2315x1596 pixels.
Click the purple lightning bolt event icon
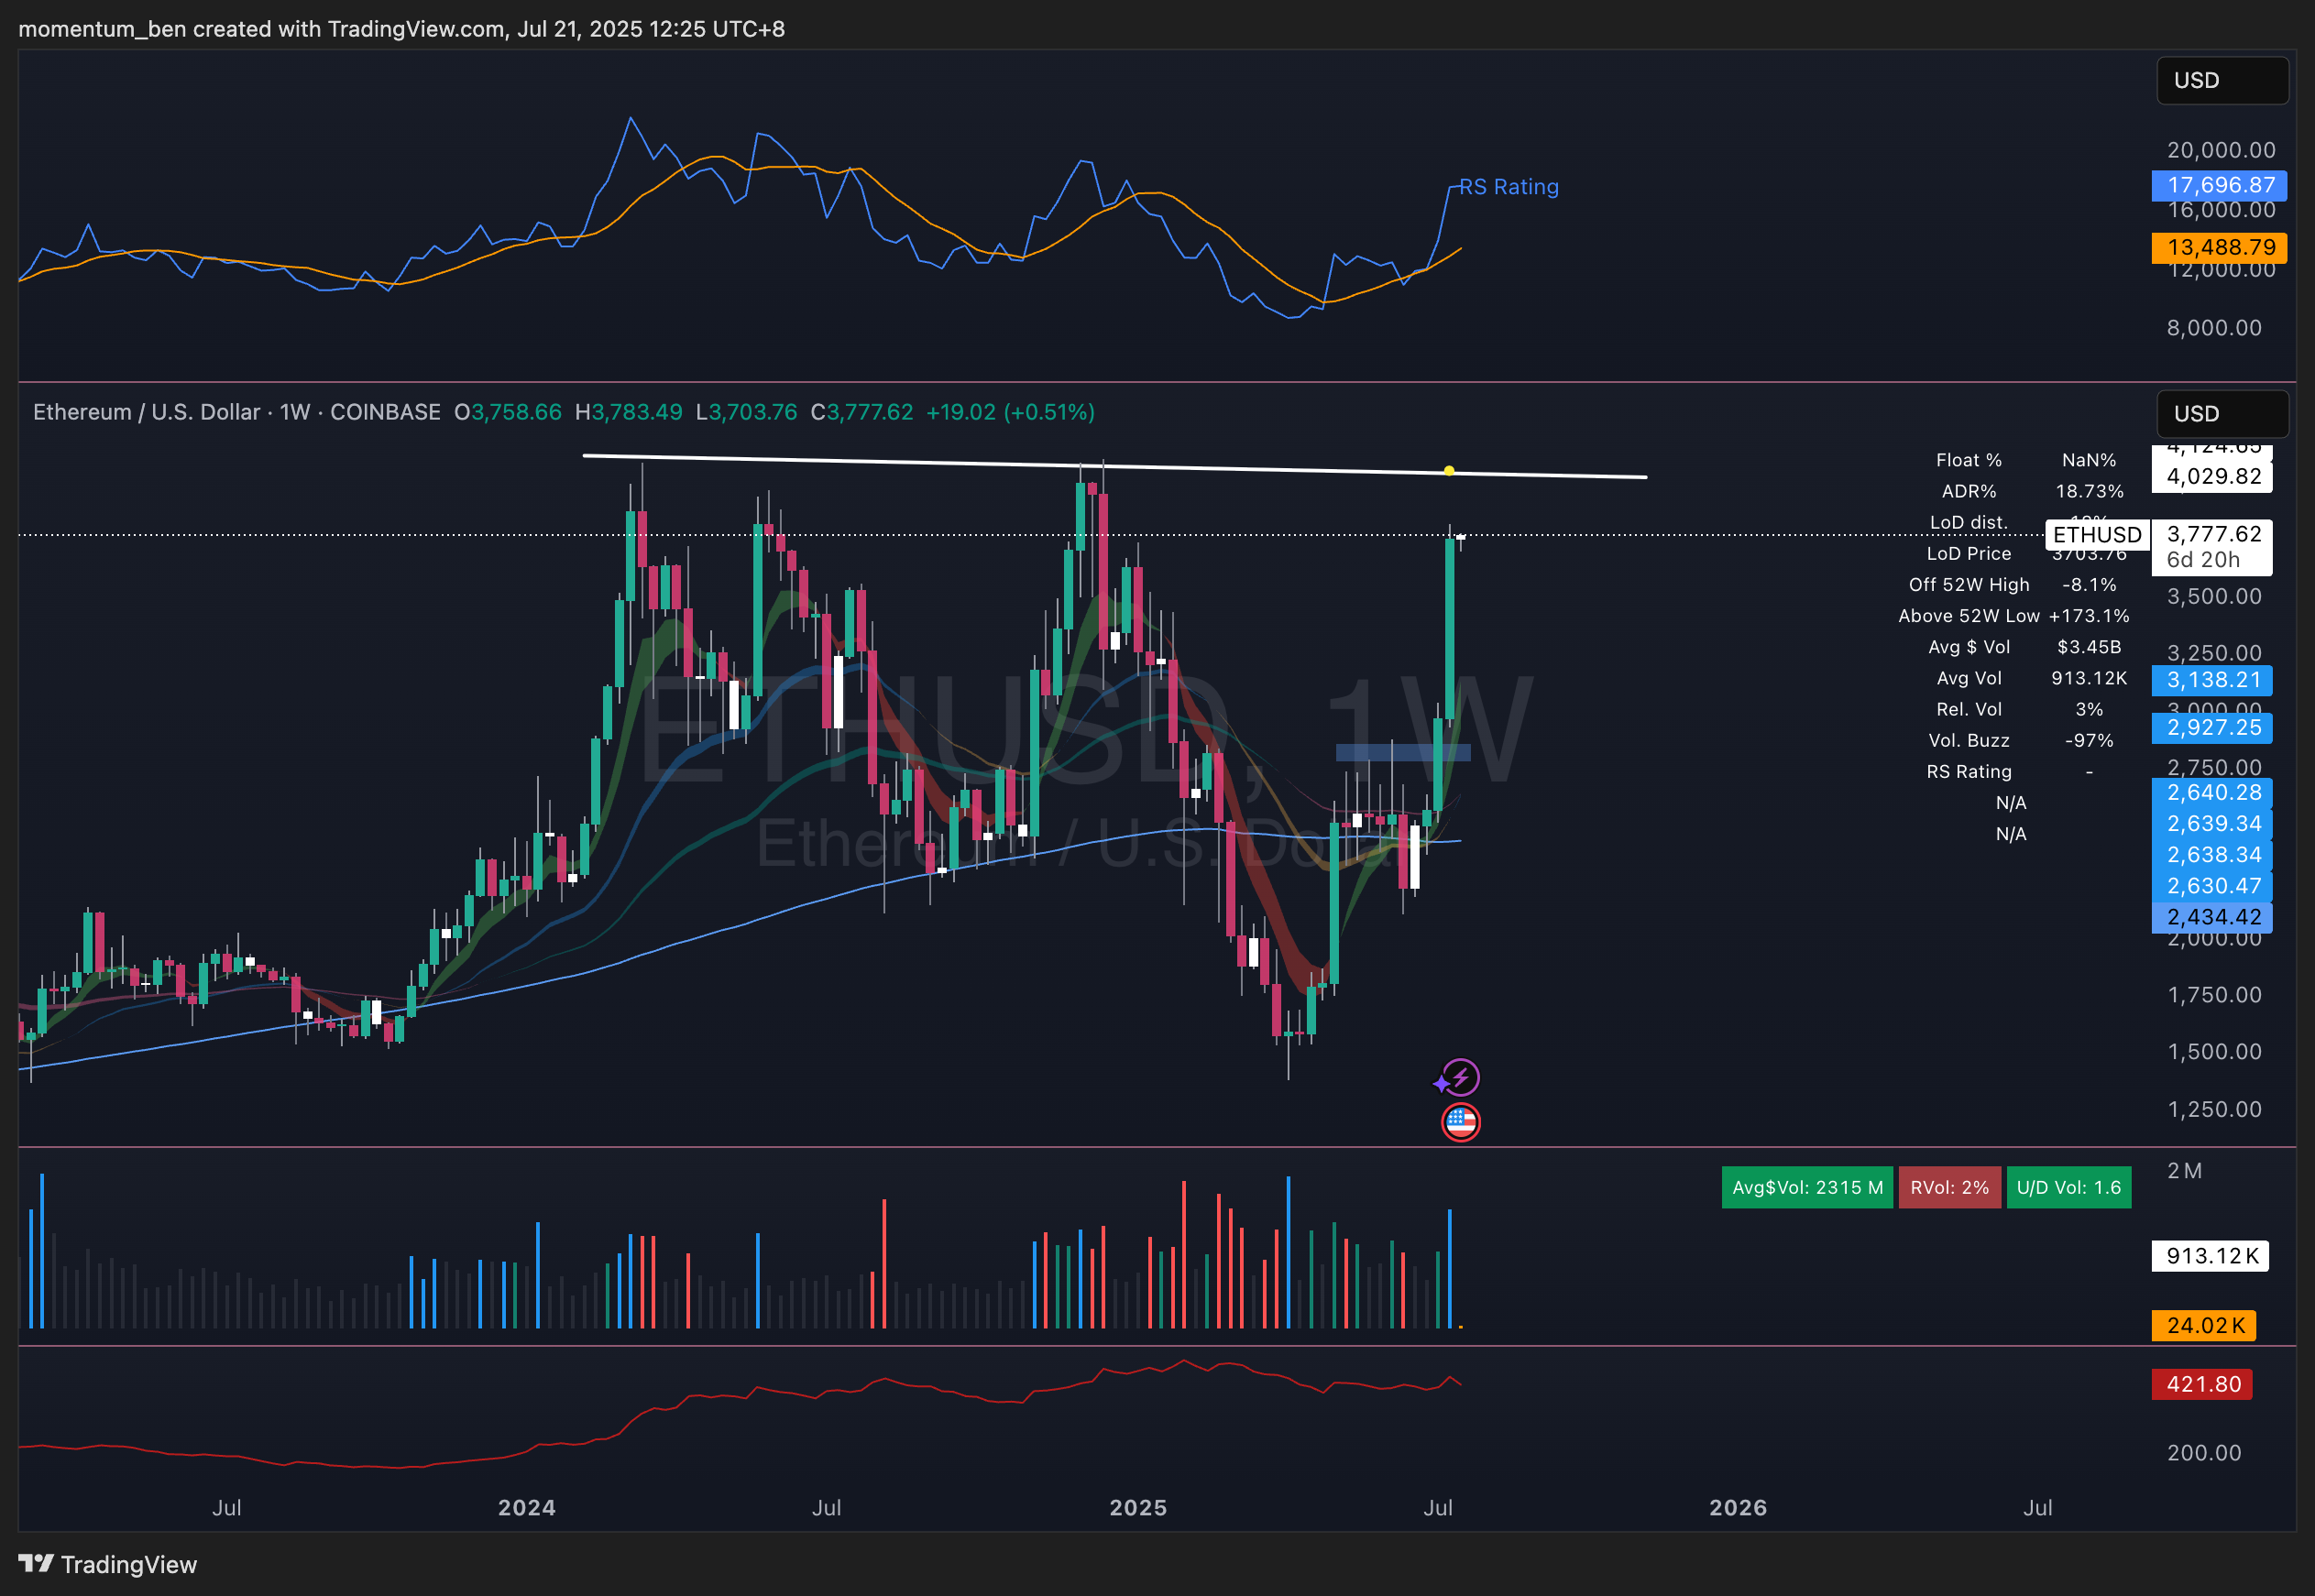coord(1461,1077)
